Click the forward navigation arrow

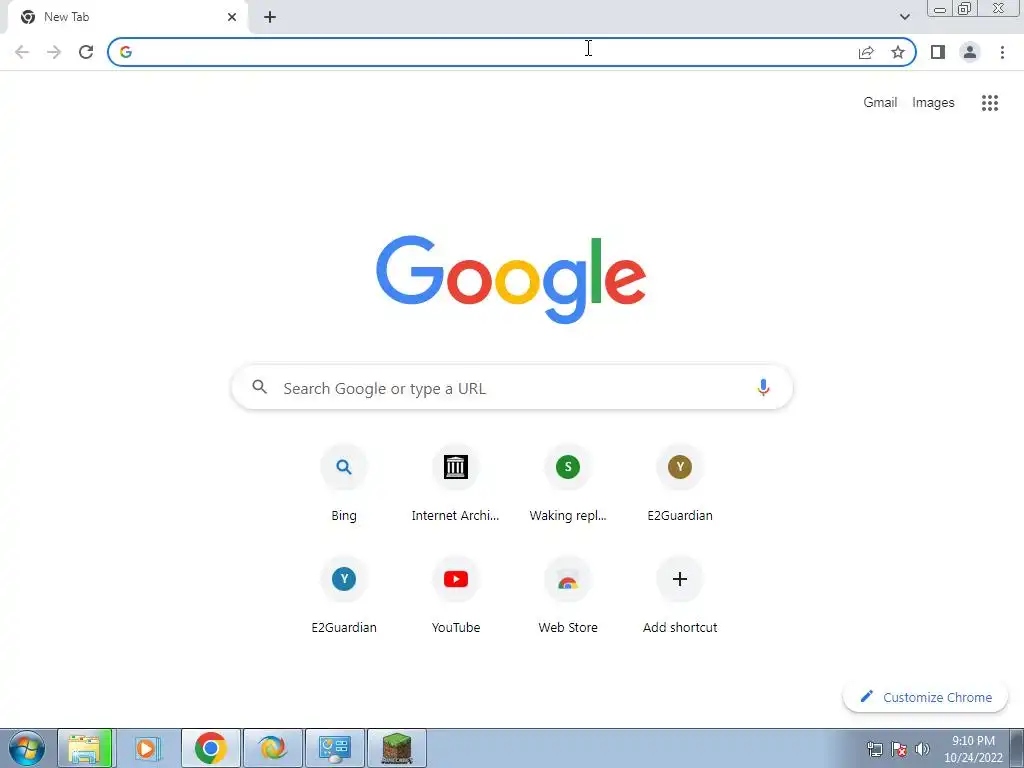[54, 52]
